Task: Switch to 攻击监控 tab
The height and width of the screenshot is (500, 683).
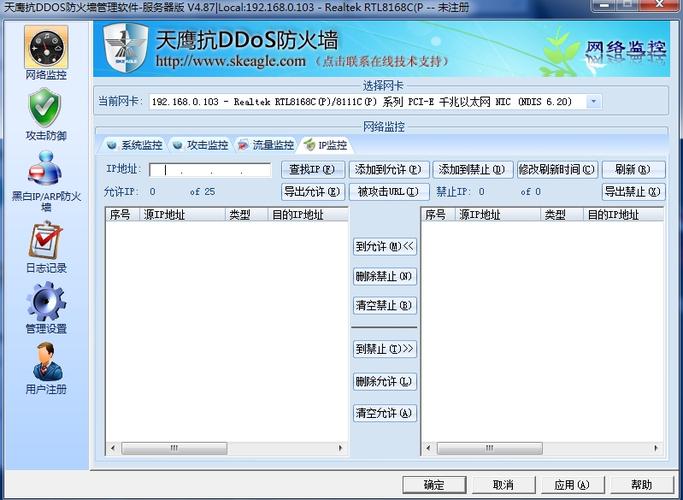Action: coord(200,145)
